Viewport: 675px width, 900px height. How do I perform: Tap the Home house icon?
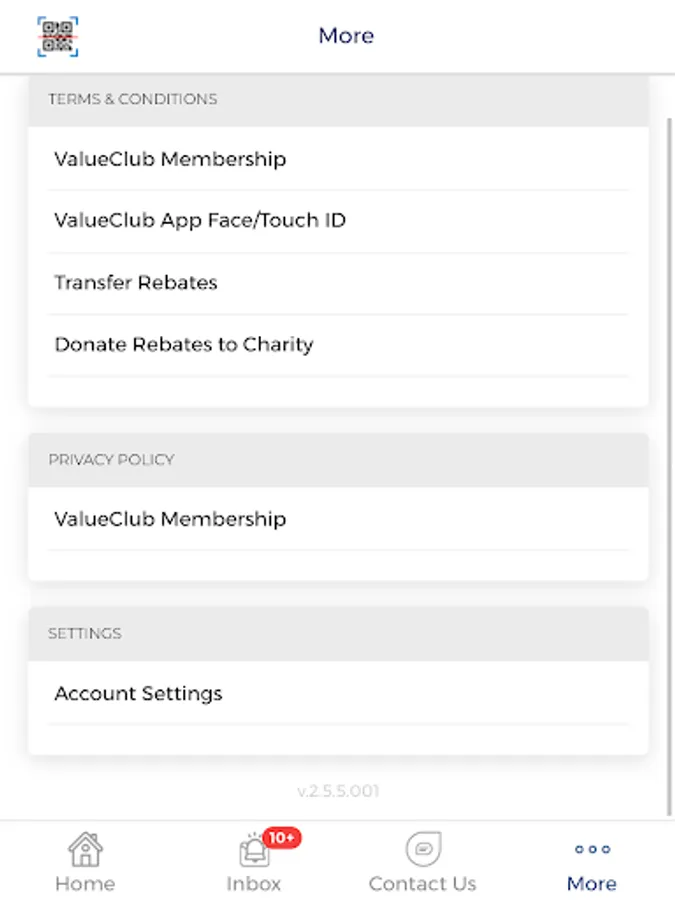click(x=85, y=850)
